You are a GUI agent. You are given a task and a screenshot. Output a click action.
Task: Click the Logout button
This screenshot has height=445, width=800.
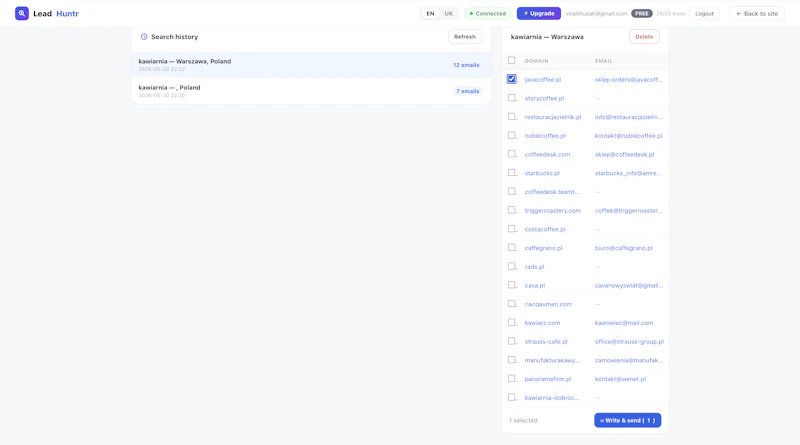pyautogui.click(x=704, y=14)
